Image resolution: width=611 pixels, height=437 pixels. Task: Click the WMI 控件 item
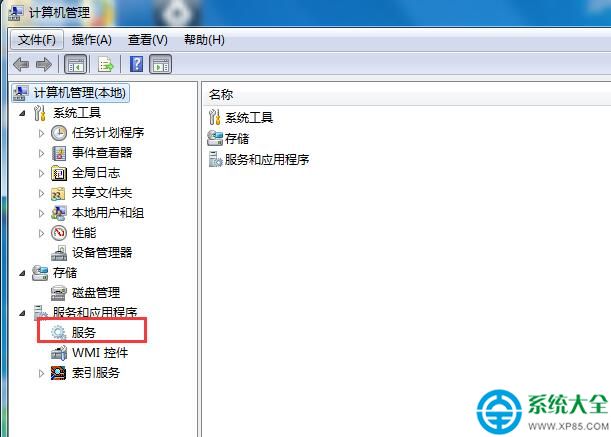[x=100, y=353]
